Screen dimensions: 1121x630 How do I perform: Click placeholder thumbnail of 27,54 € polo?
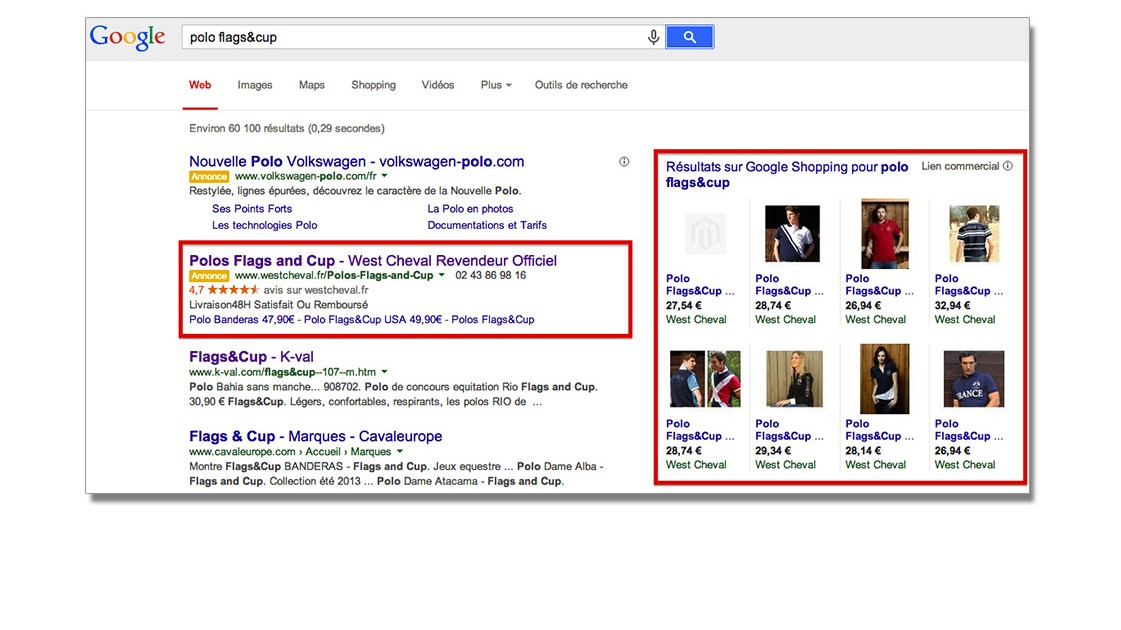pos(705,233)
